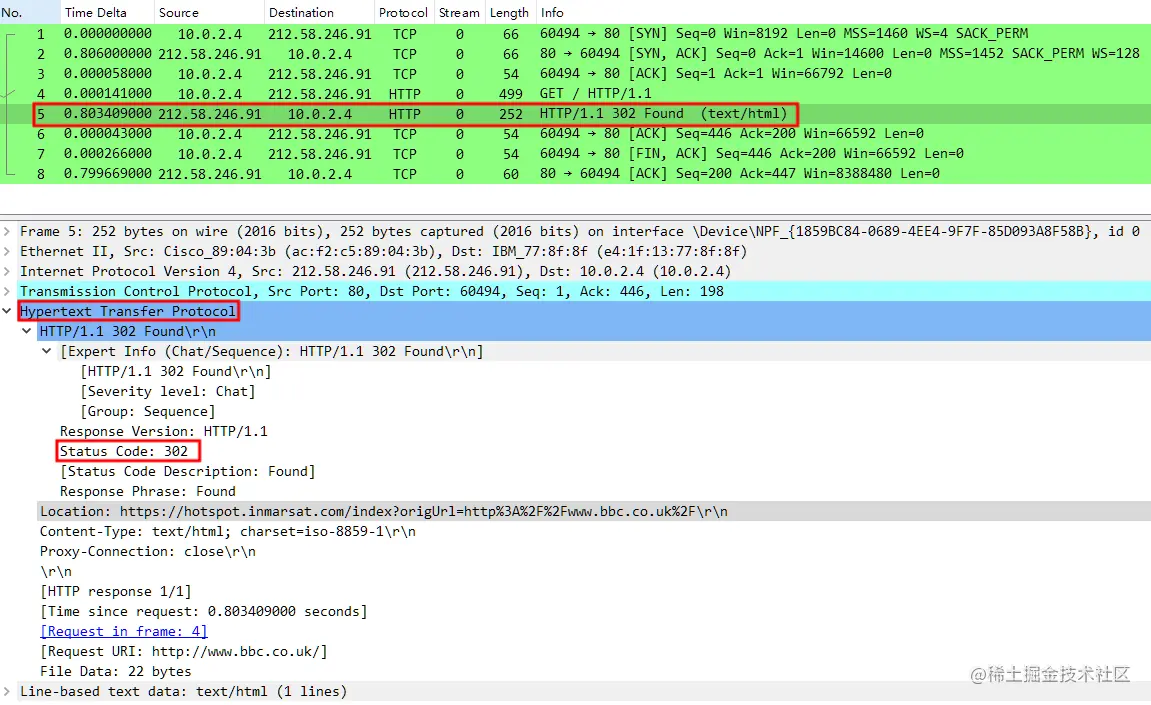Select packet 5 HTTP/1.1 302 Found
Screen dimensions: 1151x705
(576, 114)
